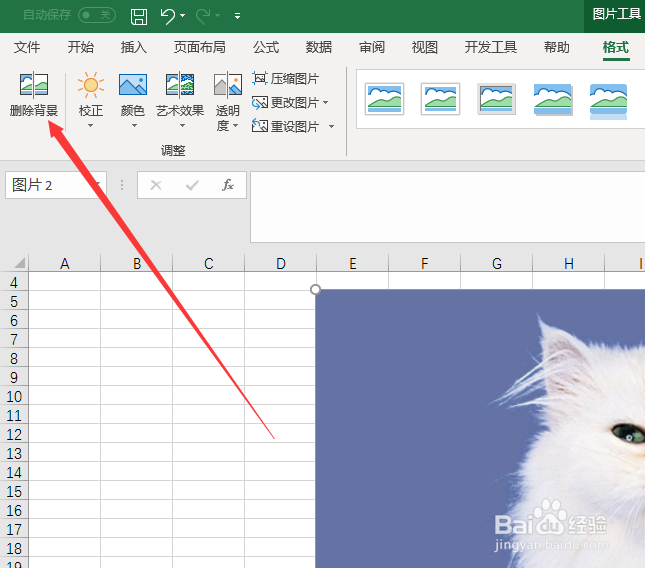The width and height of the screenshot is (645, 568).
Task: Select row 5 header
Action: 14,301
